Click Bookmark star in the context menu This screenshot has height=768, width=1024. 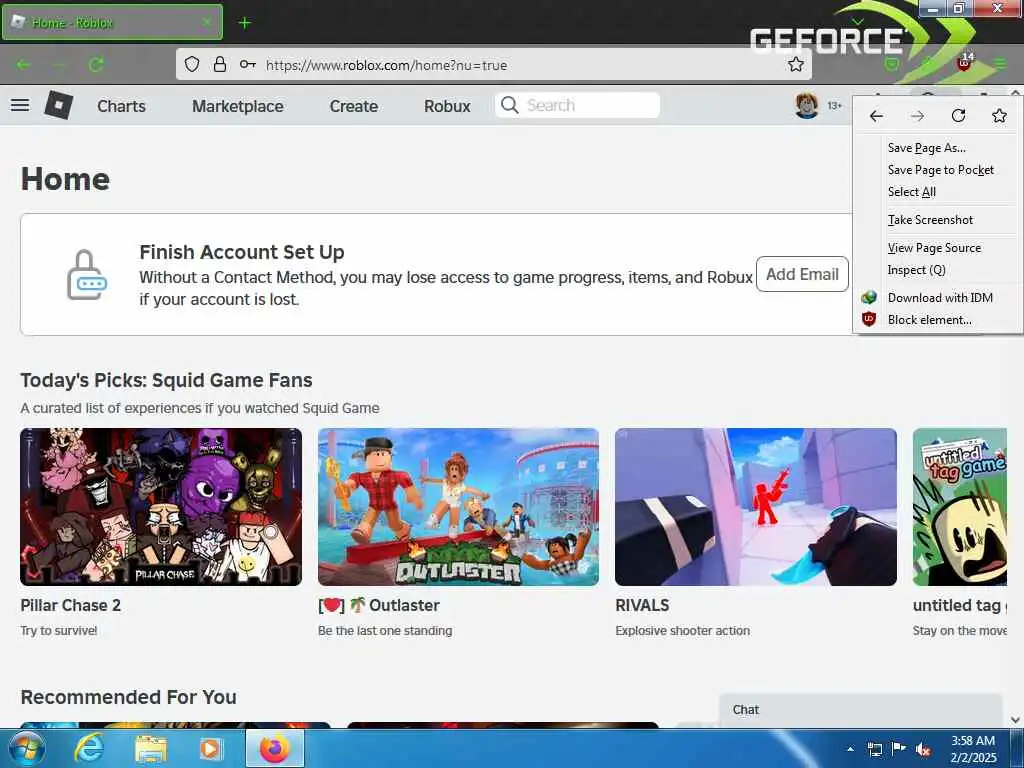pos(999,116)
